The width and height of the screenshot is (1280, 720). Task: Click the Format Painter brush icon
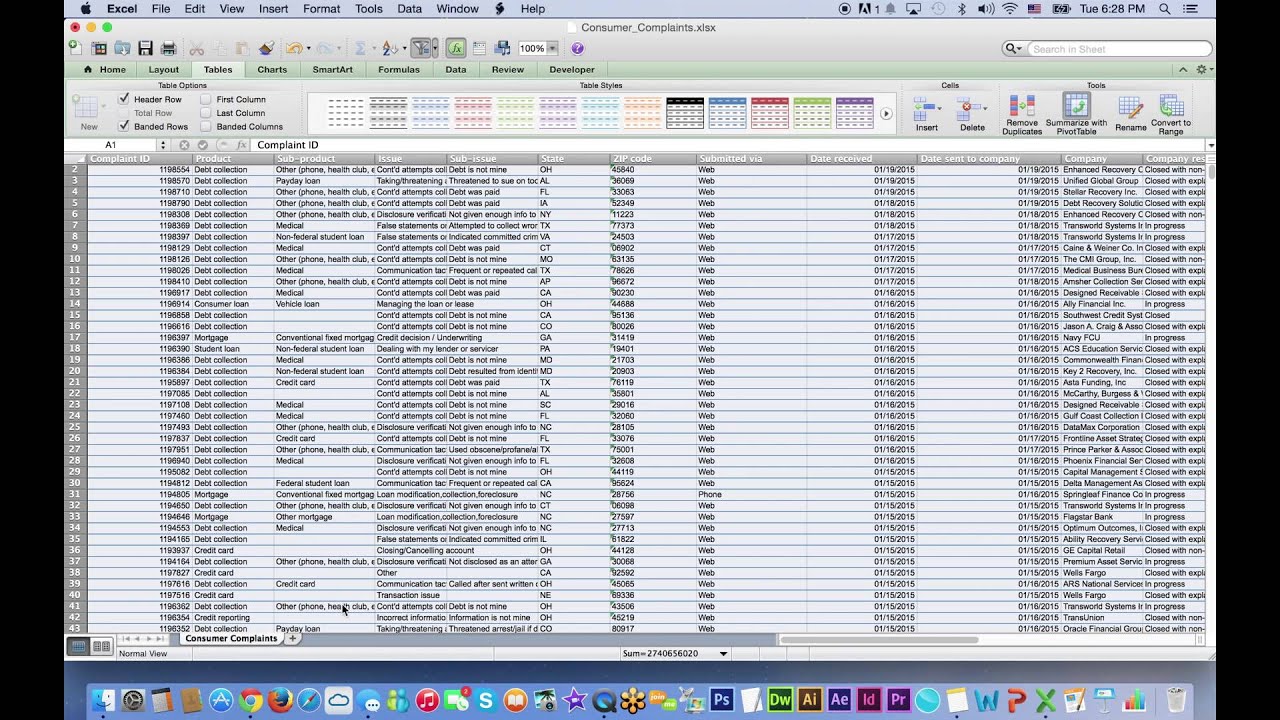click(266, 48)
